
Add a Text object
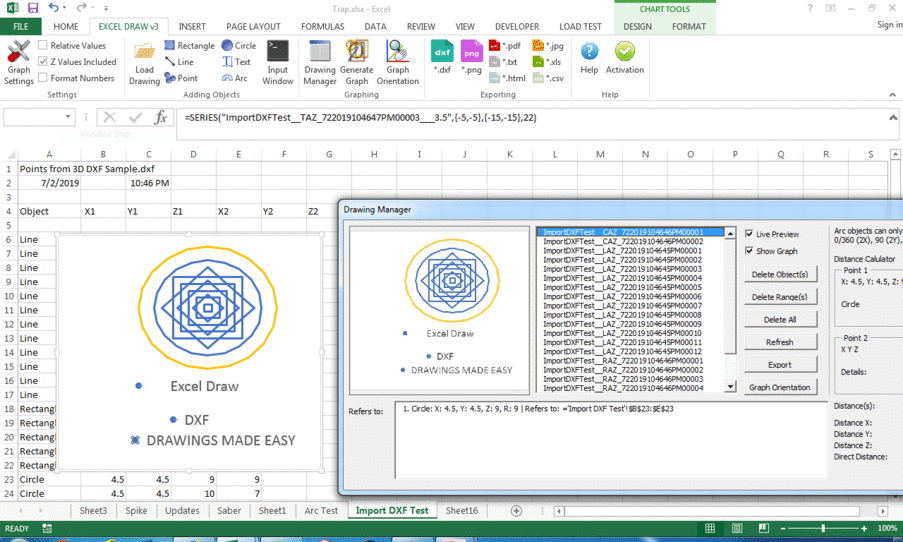pyautogui.click(x=236, y=62)
